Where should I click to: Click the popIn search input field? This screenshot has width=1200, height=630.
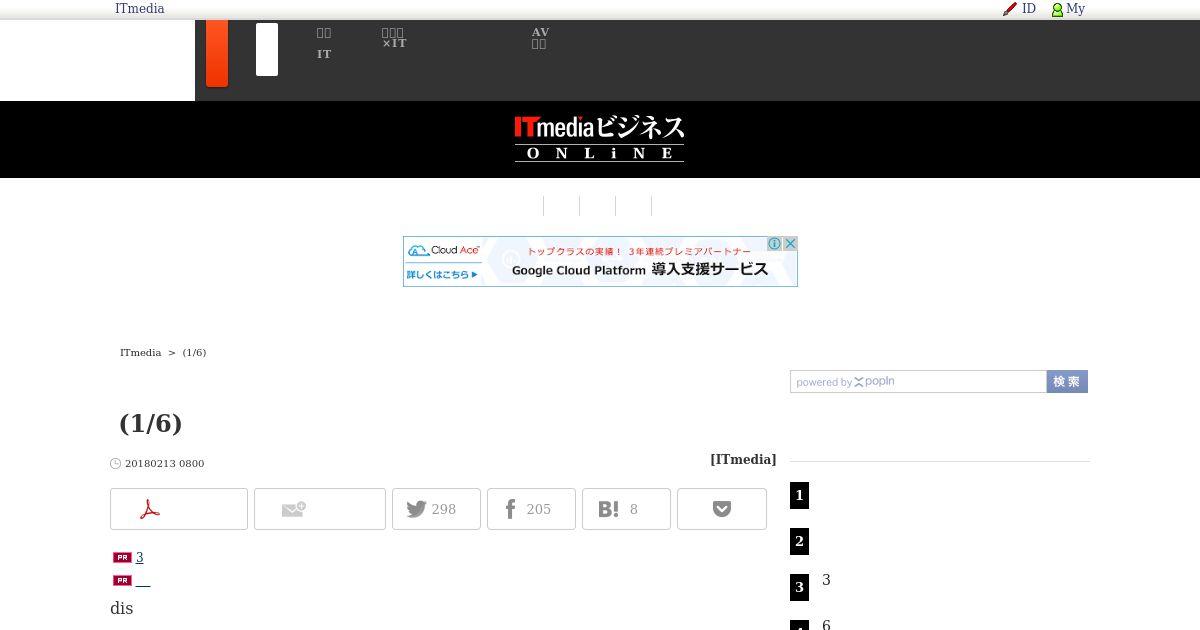point(918,382)
